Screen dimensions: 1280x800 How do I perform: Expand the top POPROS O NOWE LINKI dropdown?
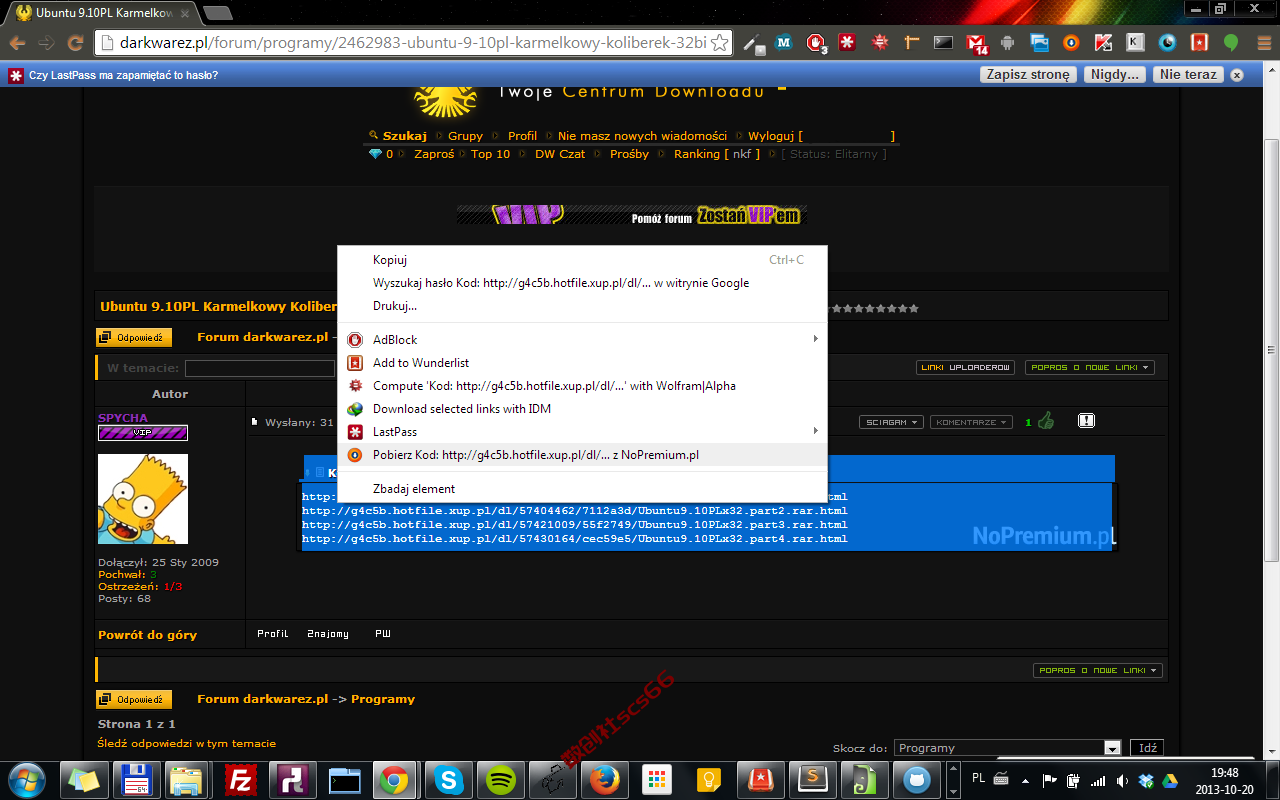1090,368
